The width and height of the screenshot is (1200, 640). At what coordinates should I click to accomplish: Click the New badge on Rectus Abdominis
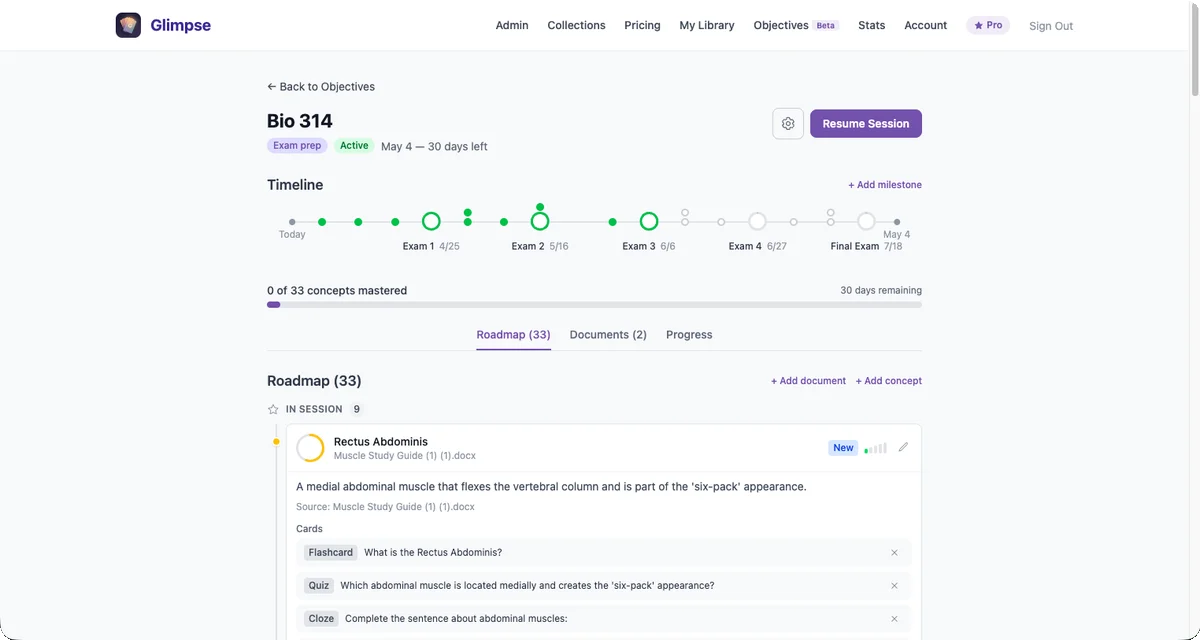[843, 447]
